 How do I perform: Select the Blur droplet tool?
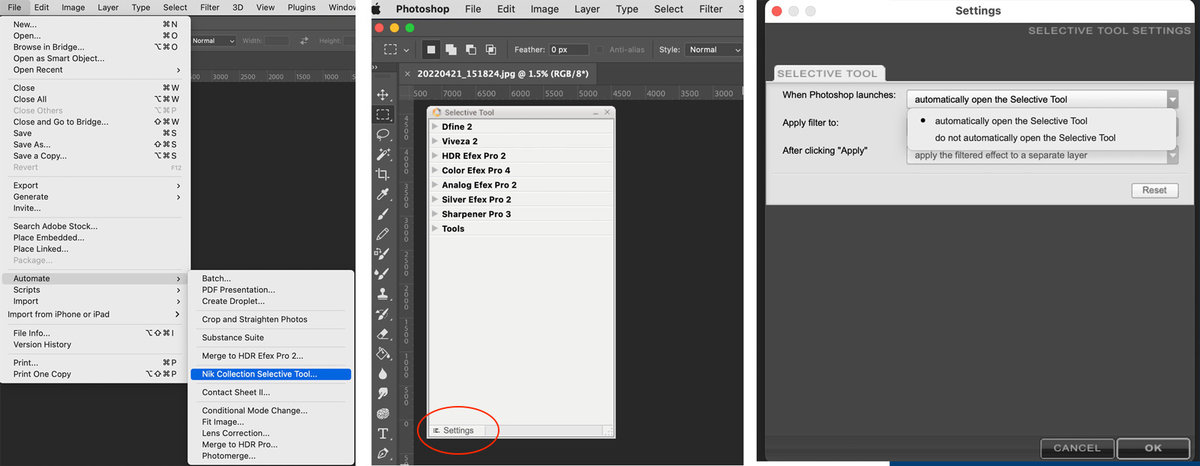click(383, 373)
